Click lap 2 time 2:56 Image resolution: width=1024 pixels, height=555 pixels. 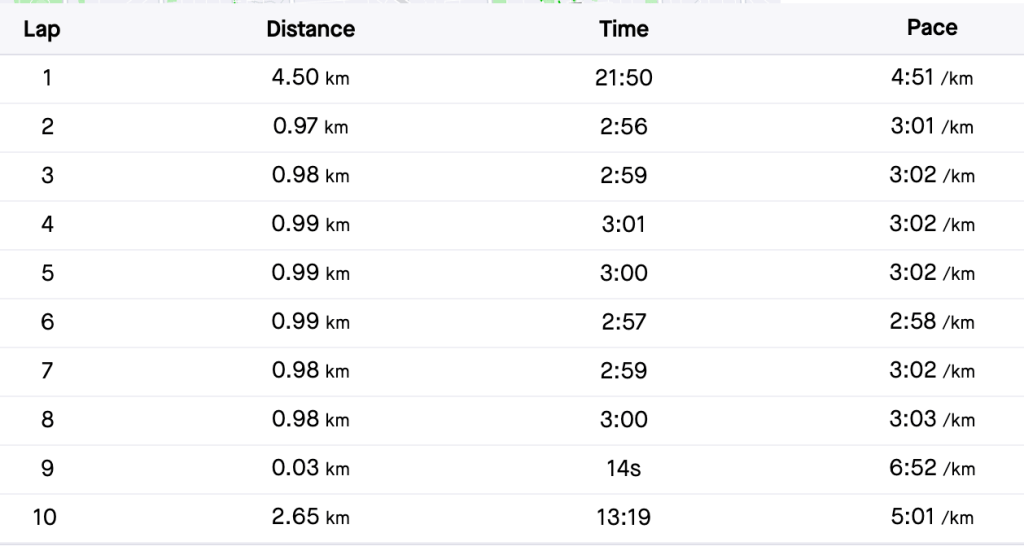click(624, 127)
